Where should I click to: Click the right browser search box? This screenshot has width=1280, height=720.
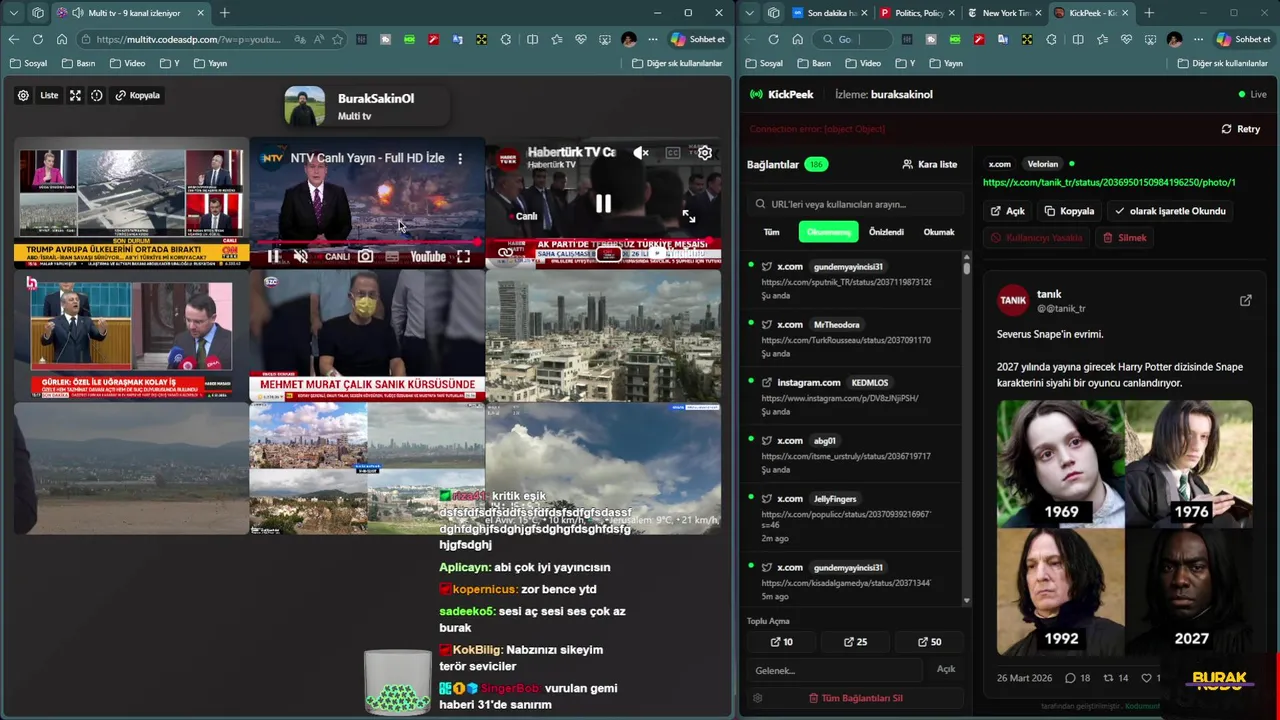coord(852,39)
